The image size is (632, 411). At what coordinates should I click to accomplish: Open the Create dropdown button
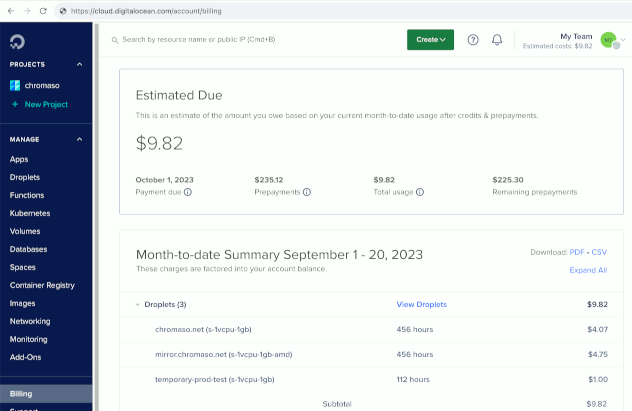[x=430, y=39]
